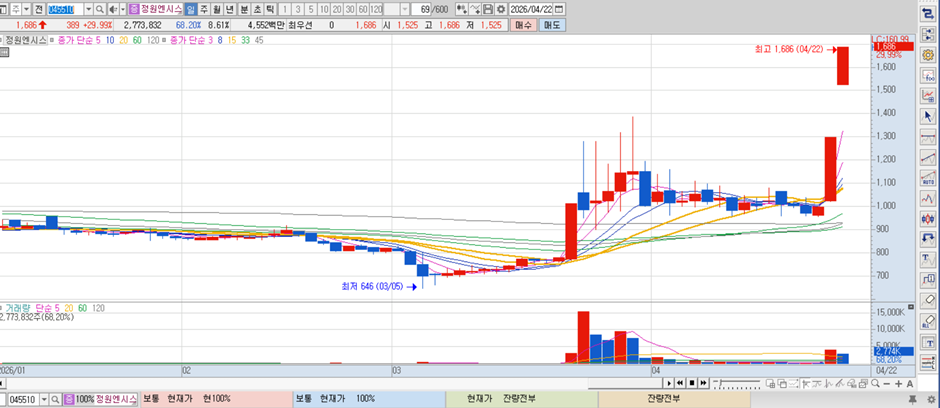The height and width of the screenshot is (408, 940).
Task: Select the erase ALL tool icon
Action: (929, 321)
